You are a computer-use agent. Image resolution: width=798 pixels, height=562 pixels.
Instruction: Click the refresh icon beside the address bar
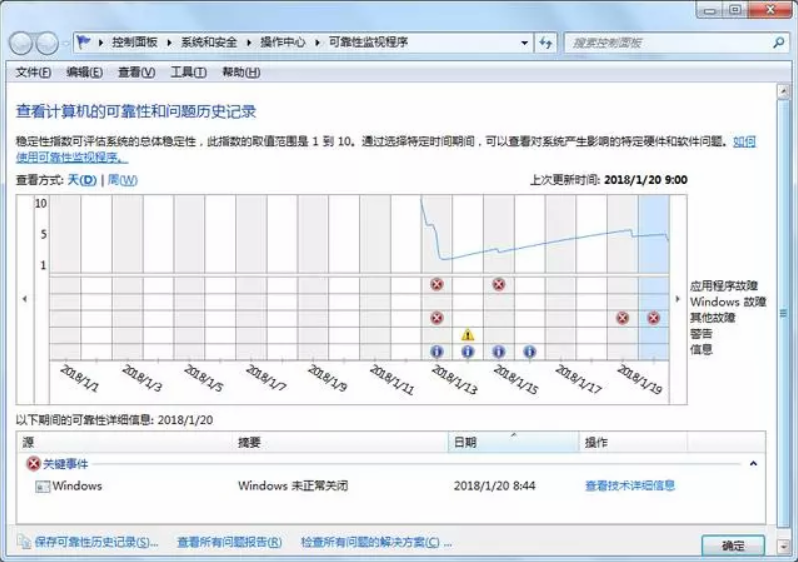pos(545,43)
